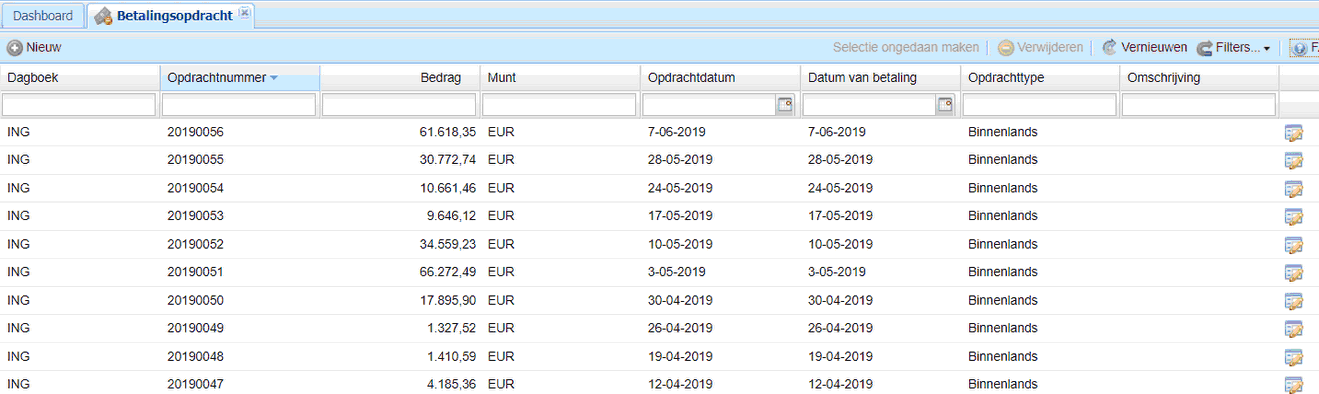
Task: Click the Verwijderen button
Action: point(1040,47)
